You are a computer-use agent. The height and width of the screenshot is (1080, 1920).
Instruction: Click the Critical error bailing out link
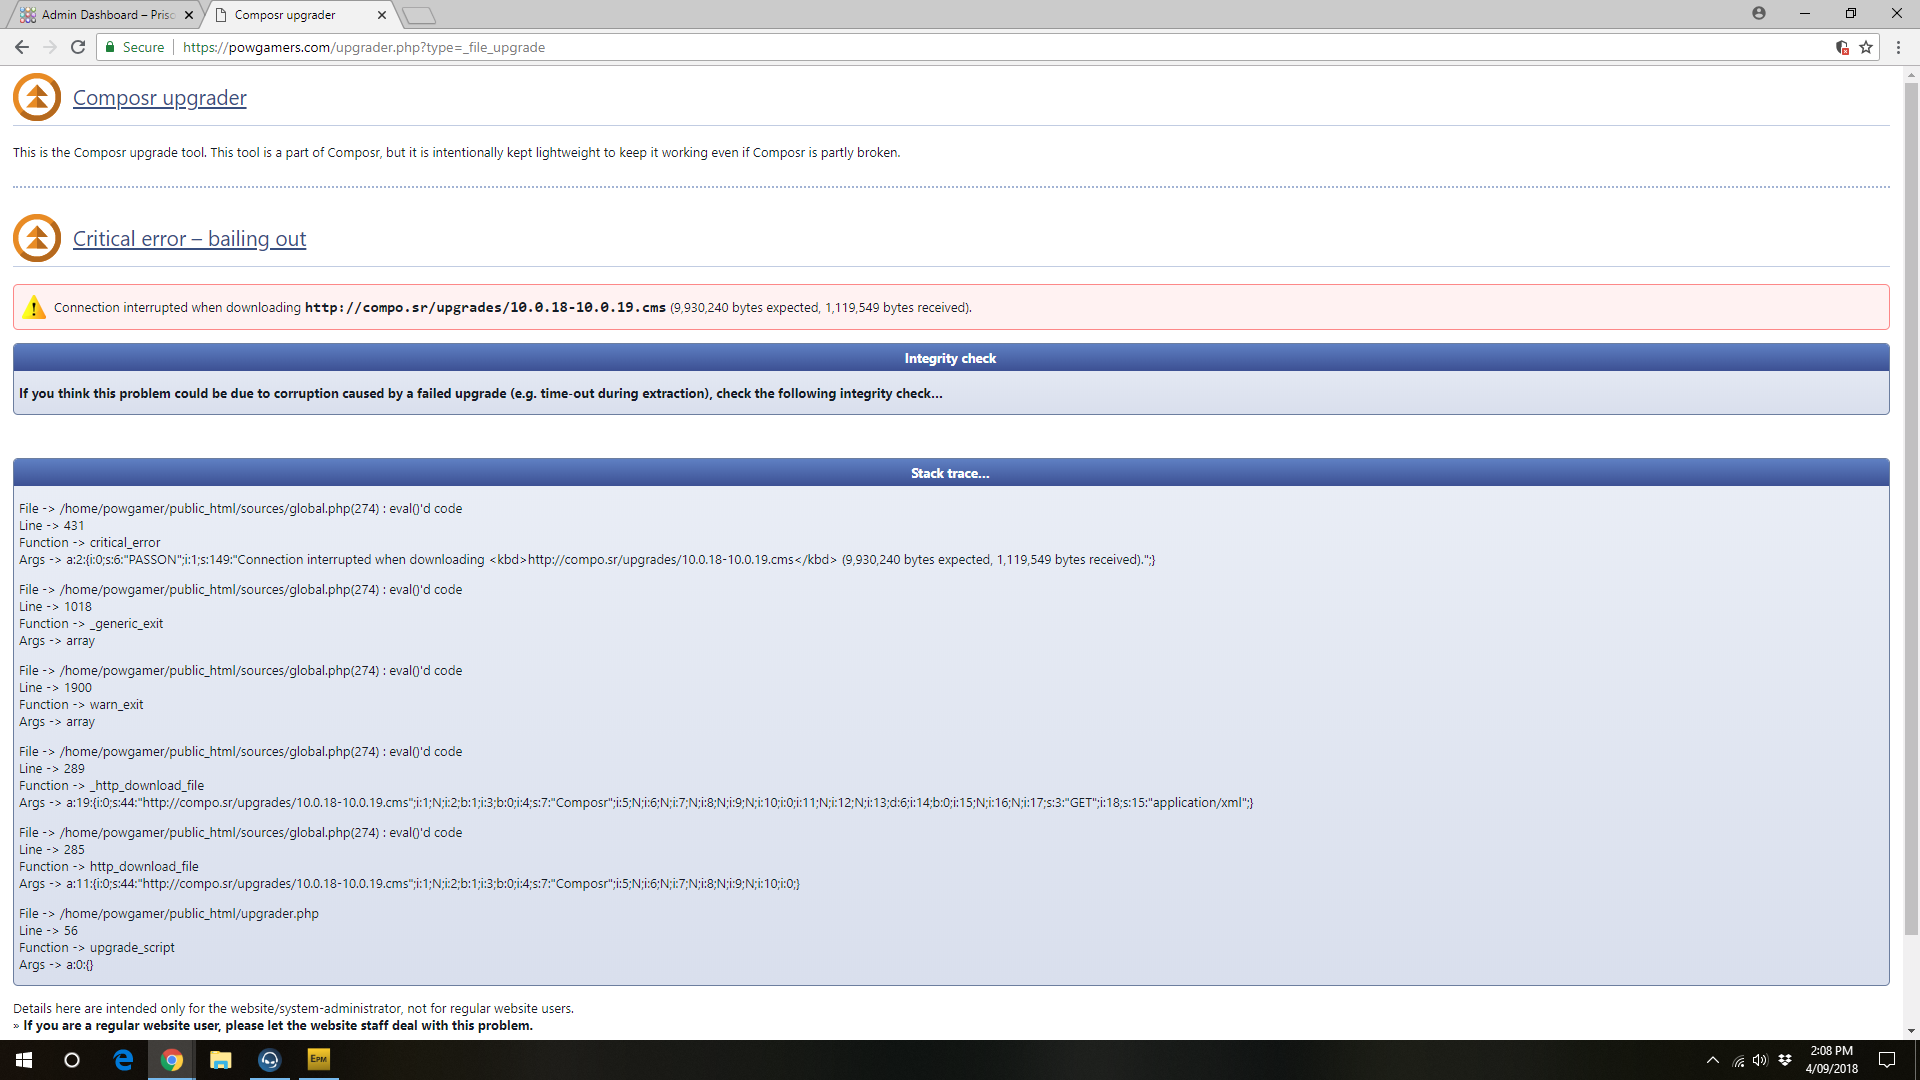click(x=189, y=239)
